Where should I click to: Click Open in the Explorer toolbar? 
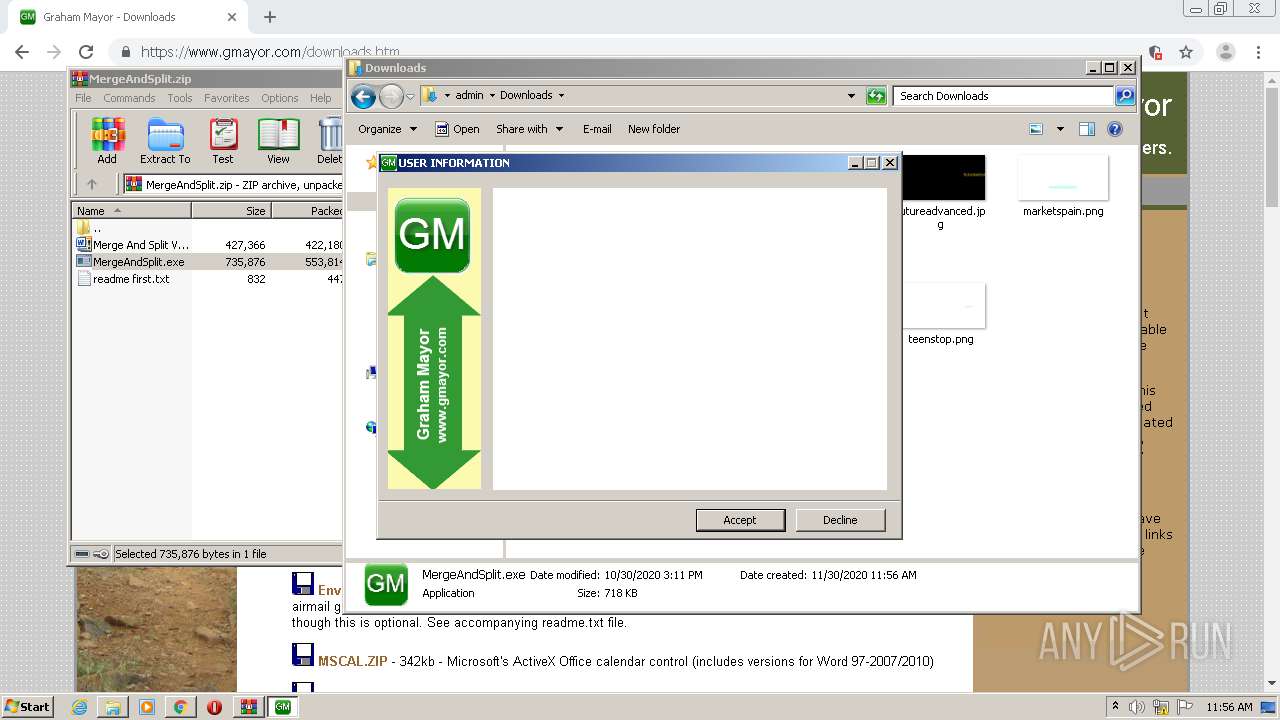pos(458,129)
